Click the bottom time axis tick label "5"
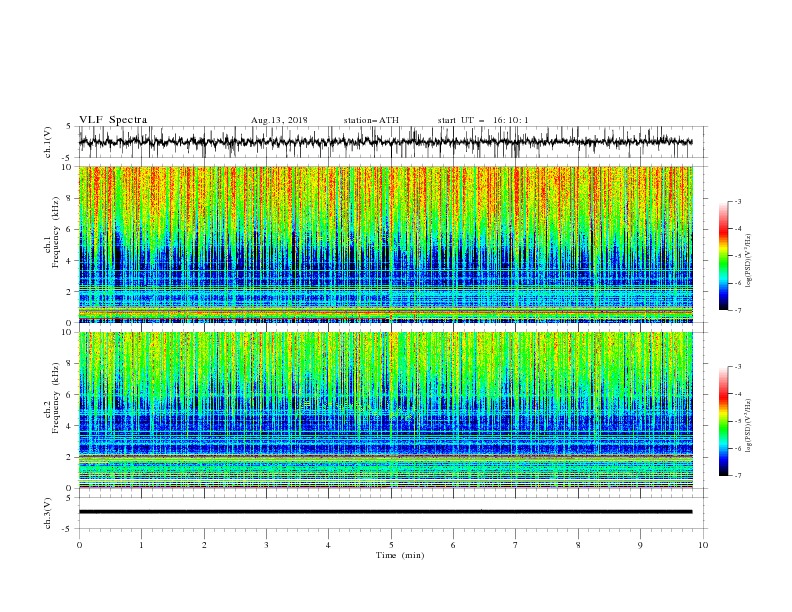This screenshot has height=612, width=792. coord(391,545)
